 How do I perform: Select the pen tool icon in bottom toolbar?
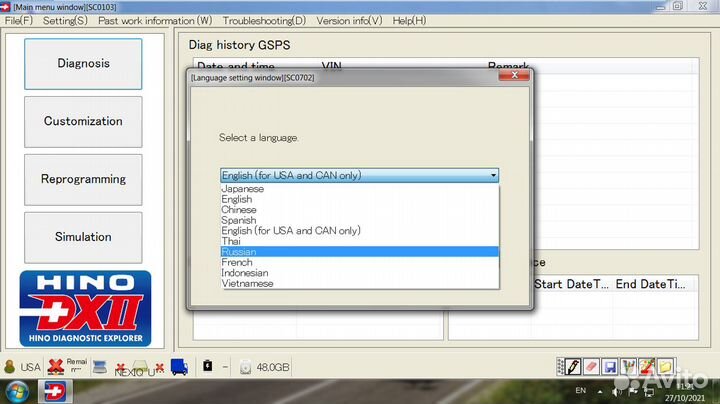573,367
